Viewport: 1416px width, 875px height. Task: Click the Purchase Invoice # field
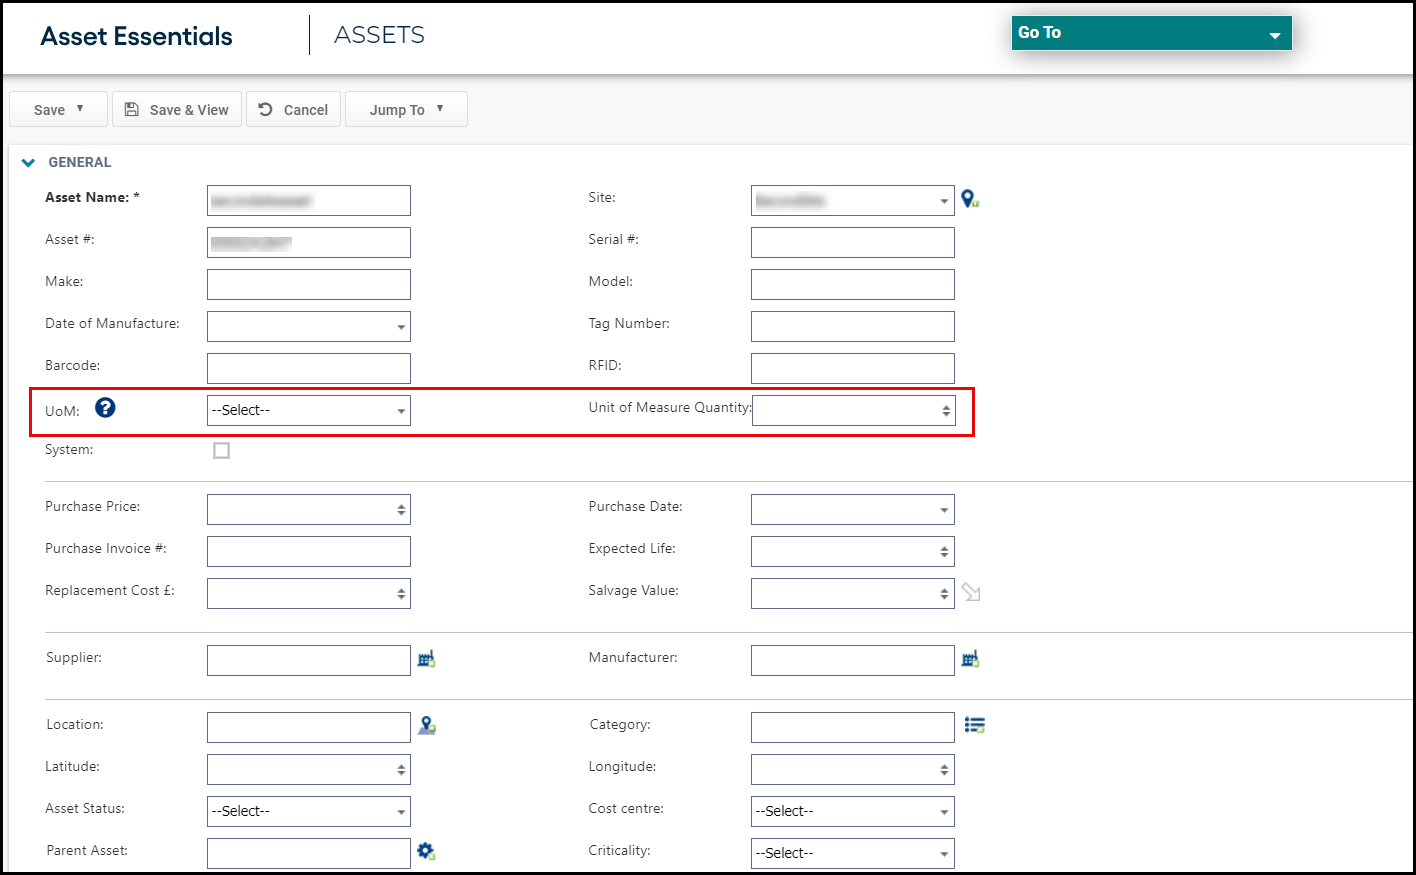click(x=309, y=551)
